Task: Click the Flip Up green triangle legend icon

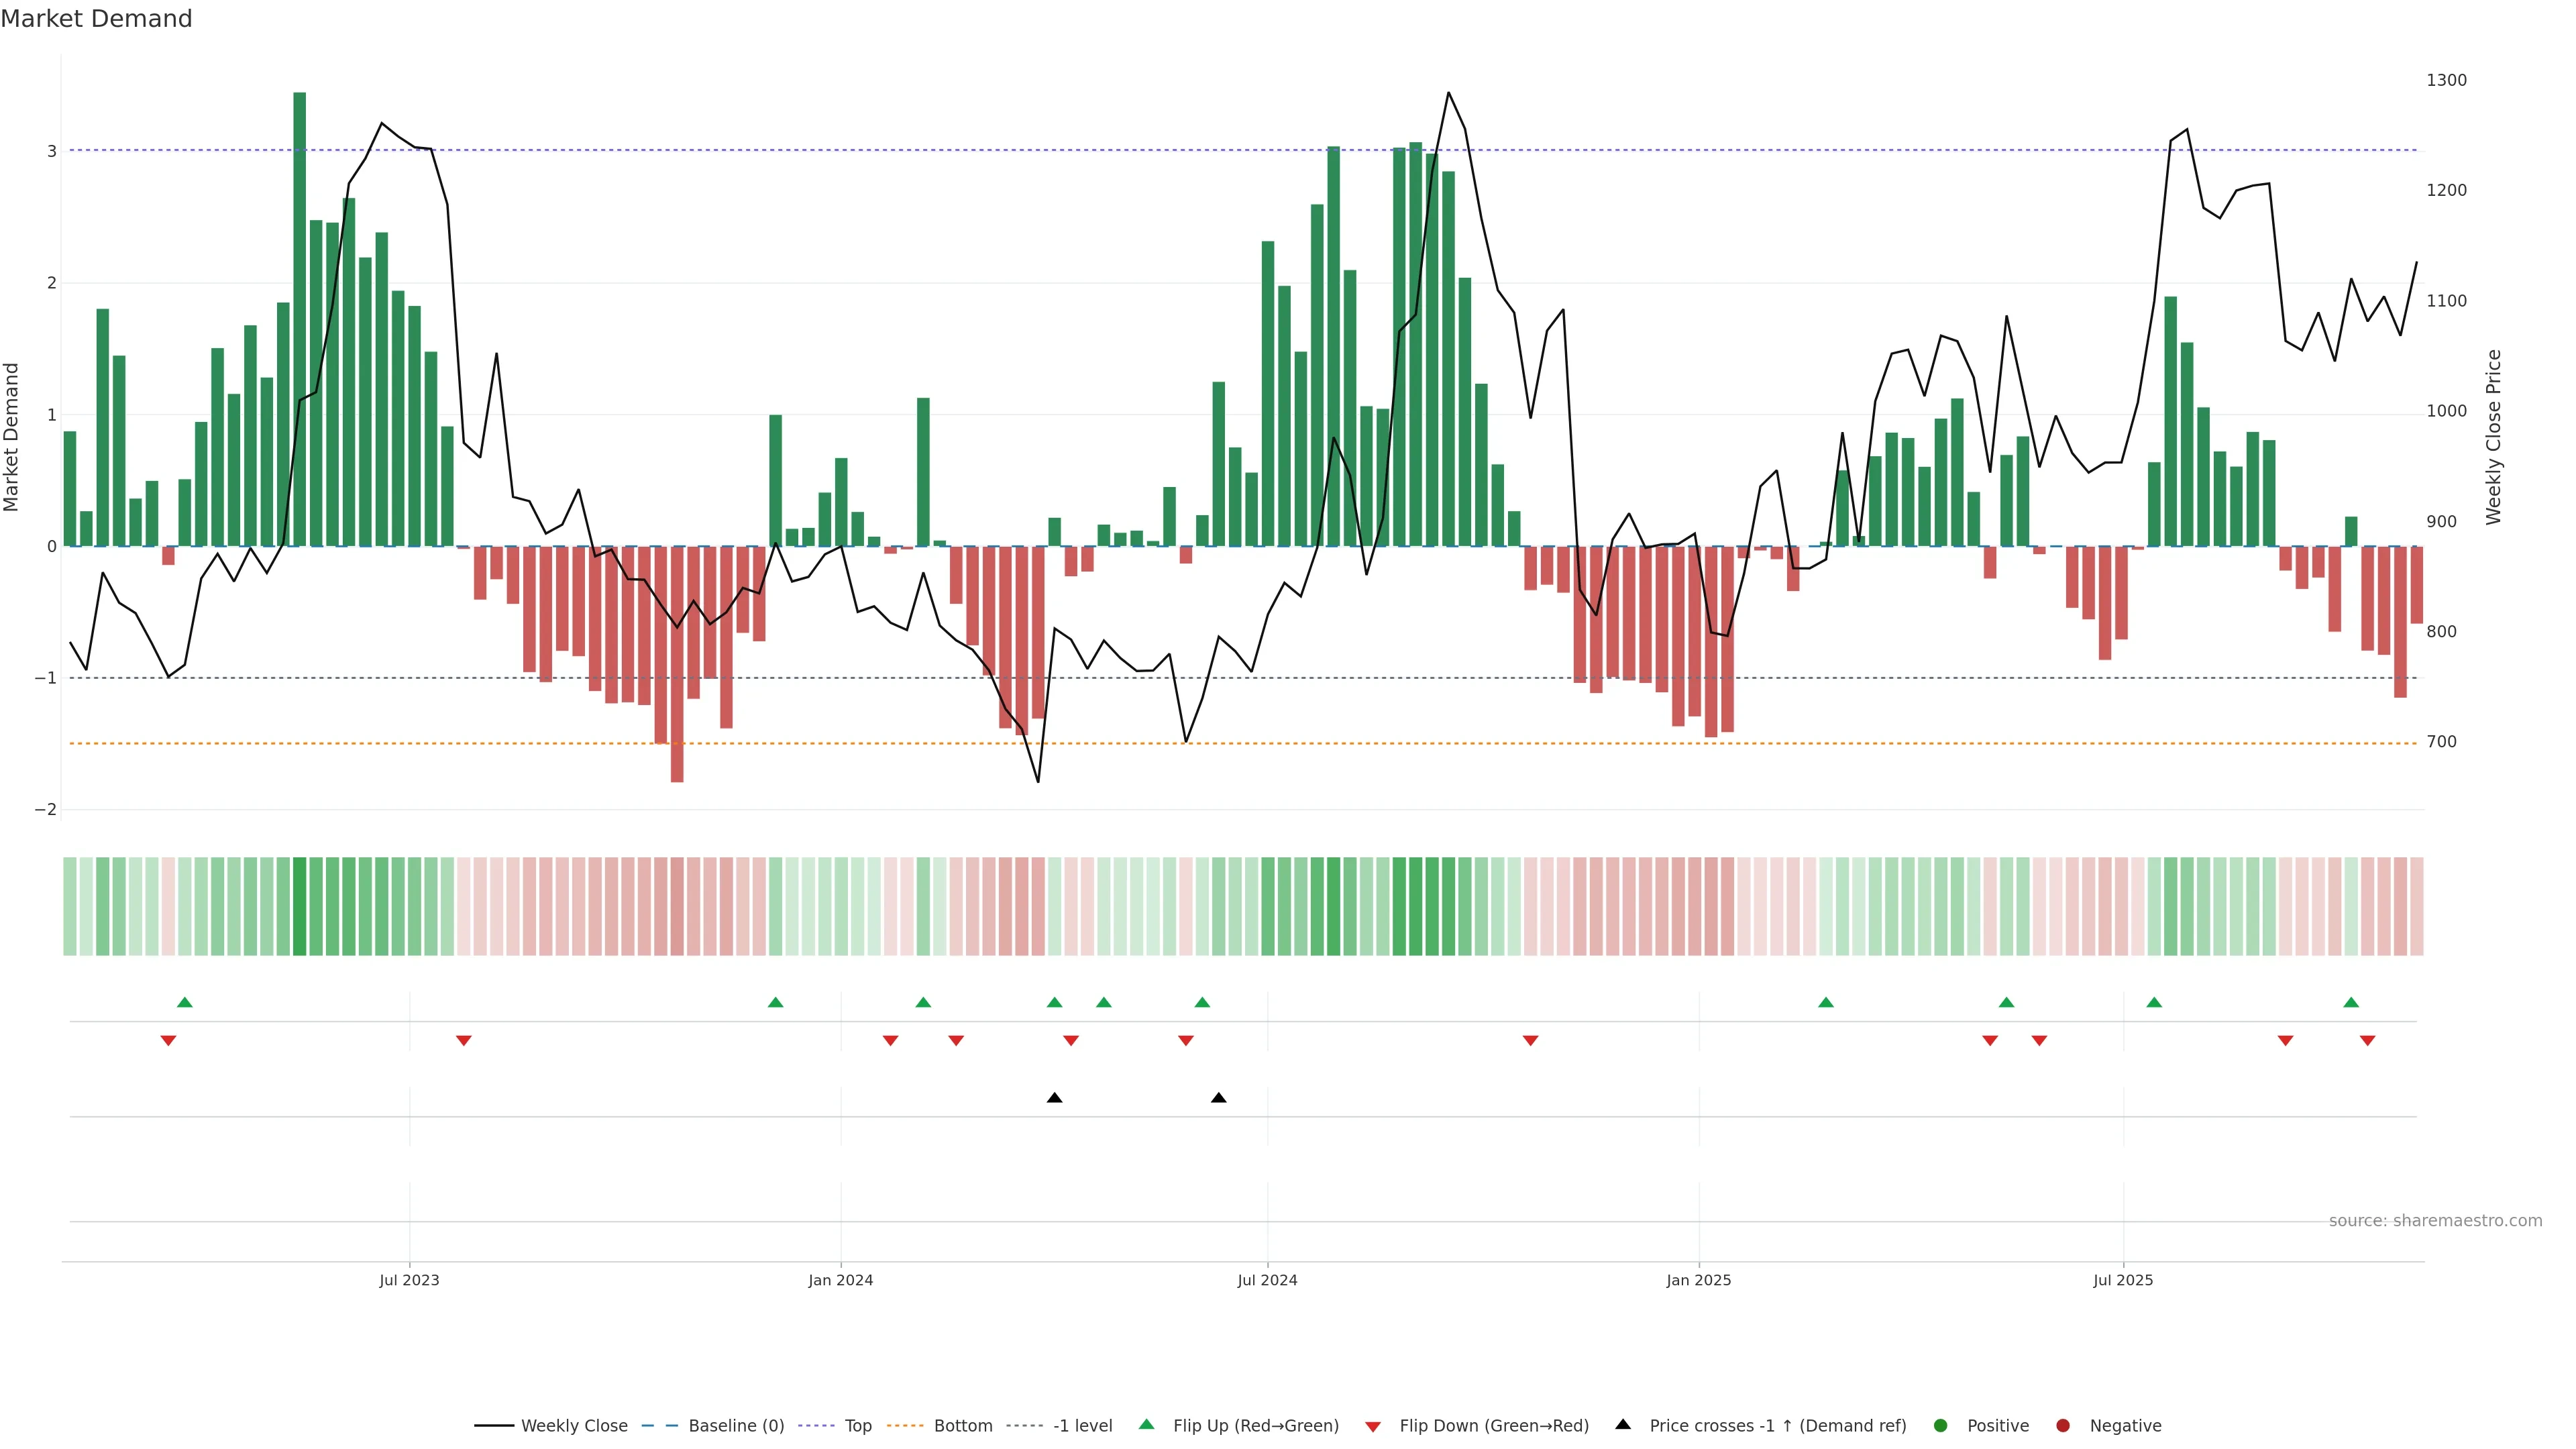Action: (1146, 1424)
